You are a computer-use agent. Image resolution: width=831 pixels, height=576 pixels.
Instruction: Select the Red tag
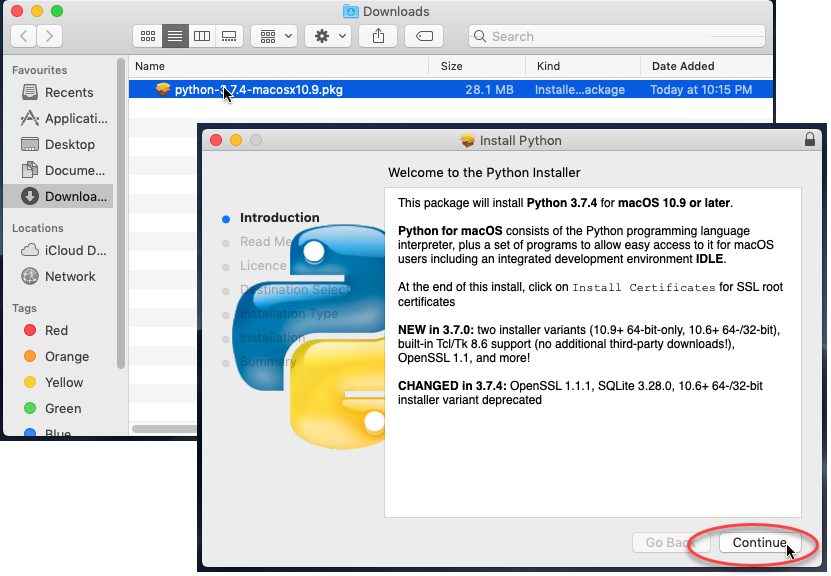pyautogui.click(x=58, y=330)
